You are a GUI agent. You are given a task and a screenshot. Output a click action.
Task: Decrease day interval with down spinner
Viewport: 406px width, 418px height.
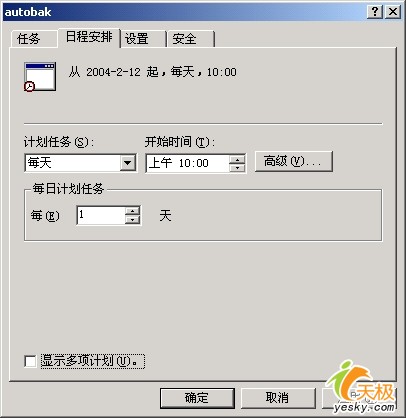click(x=132, y=220)
